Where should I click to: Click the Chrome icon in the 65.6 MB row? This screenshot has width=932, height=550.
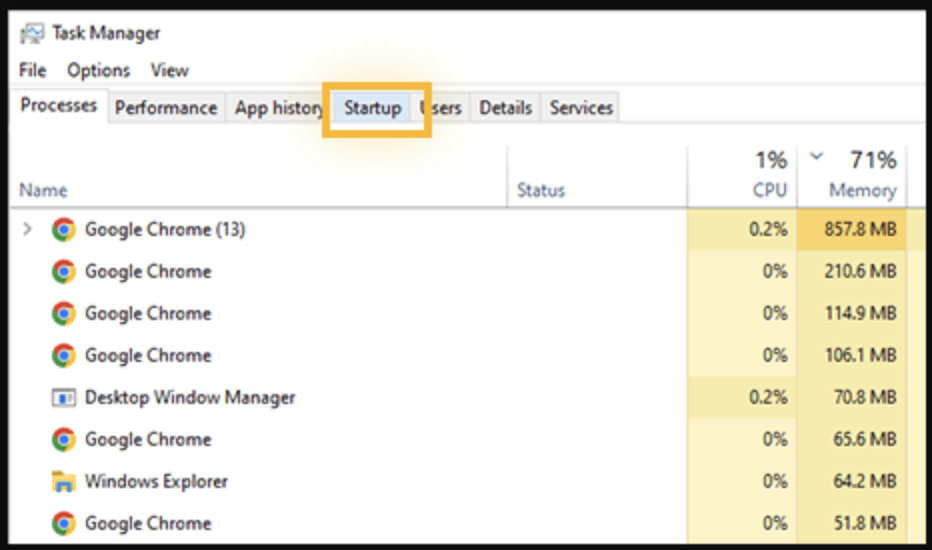(x=64, y=439)
